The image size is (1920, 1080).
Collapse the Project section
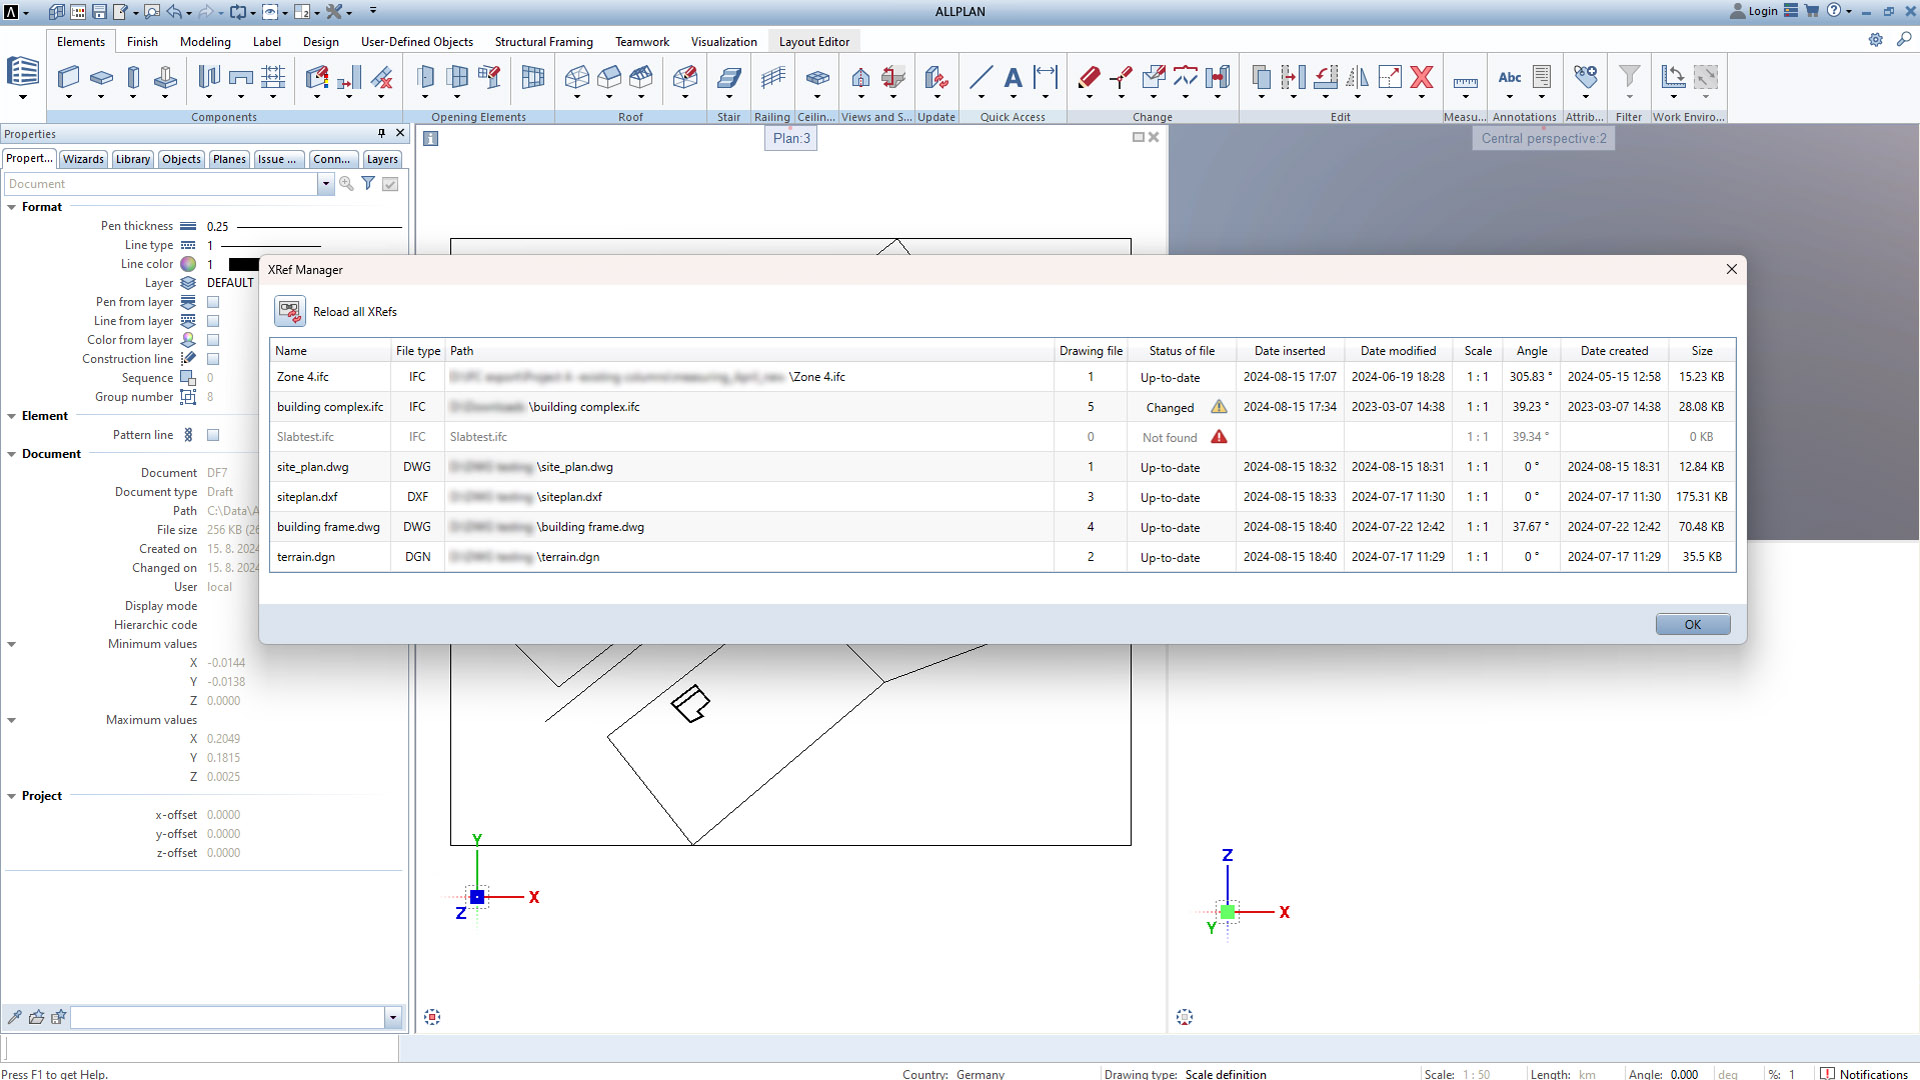12,796
